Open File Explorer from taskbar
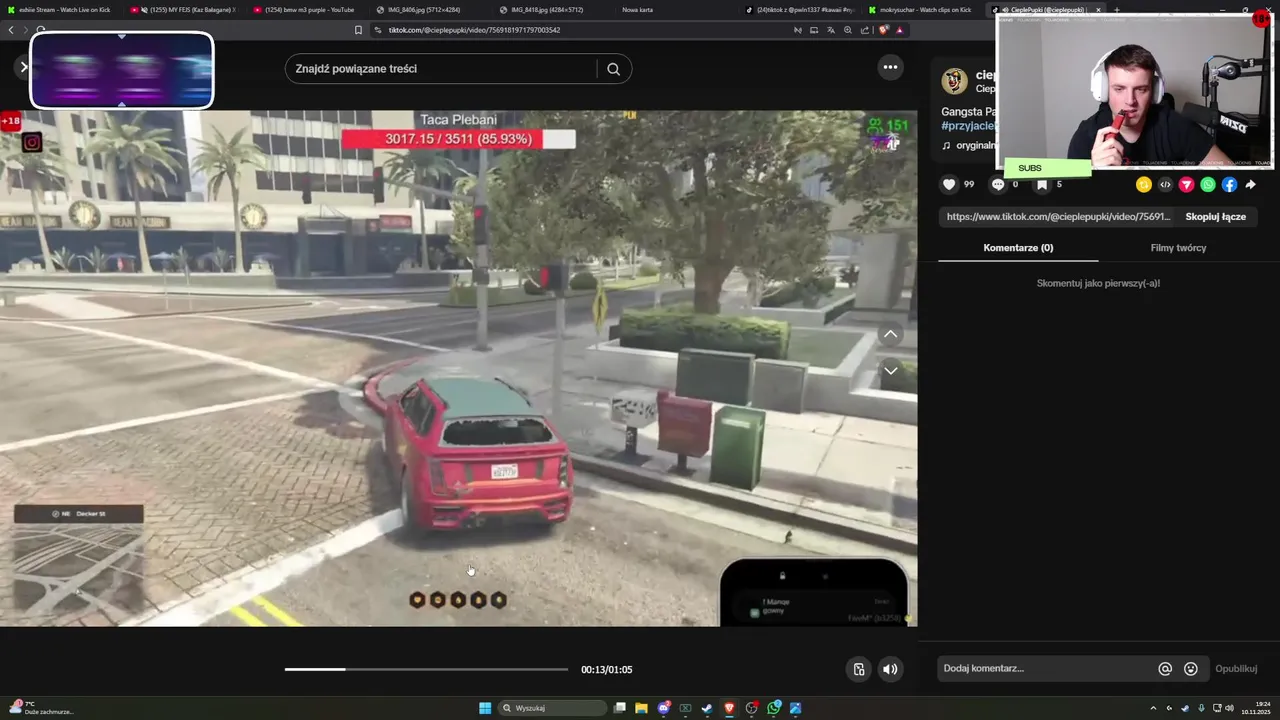 (x=641, y=708)
